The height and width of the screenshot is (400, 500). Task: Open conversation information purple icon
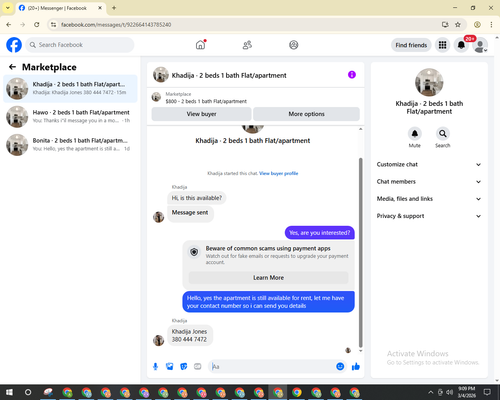[x=352, y=75]
